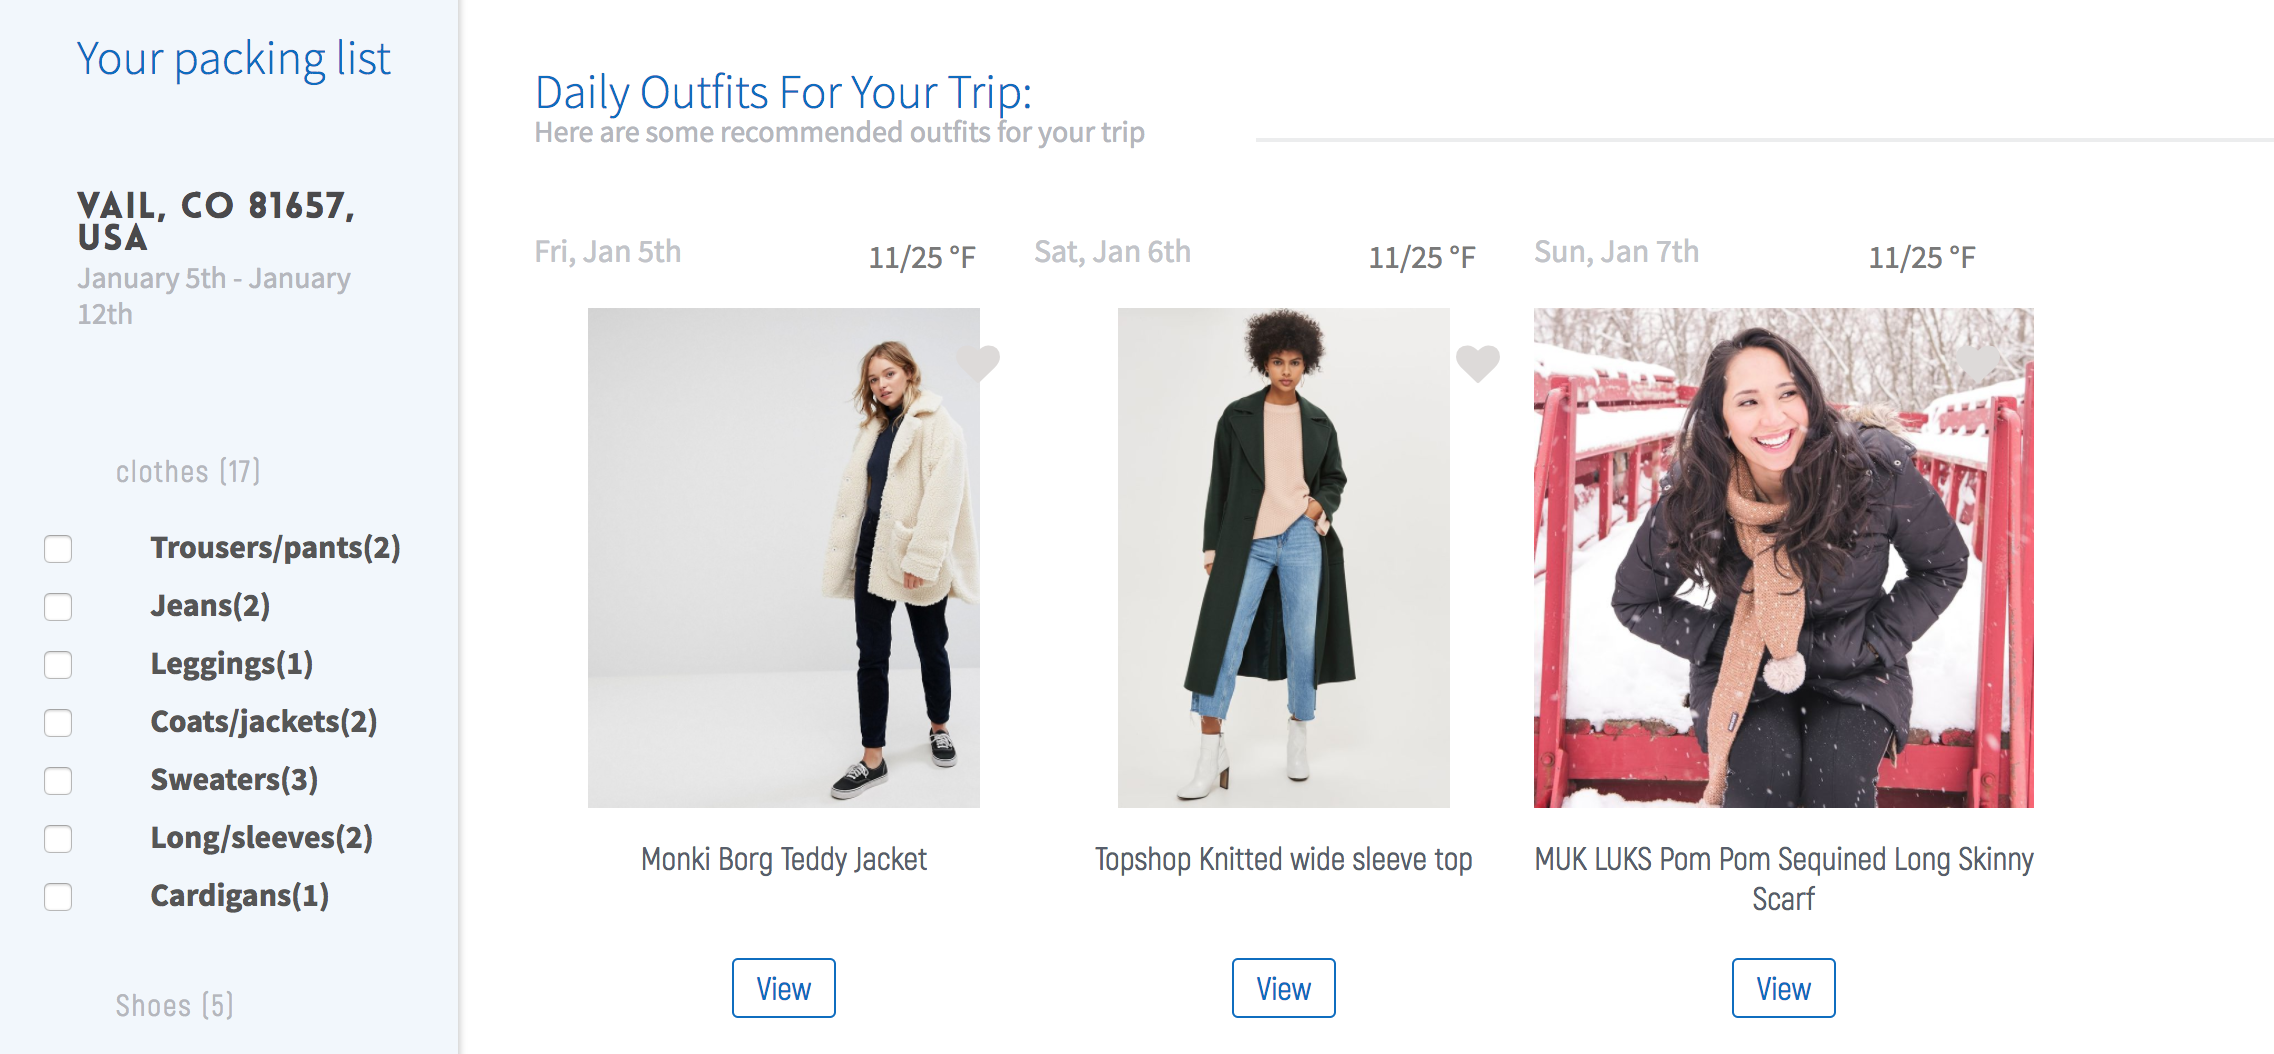The width and height of the screenshot is (2274, 1054).
Task: Tick the Cardigans(1) checkbox
Action: [58, 897]
